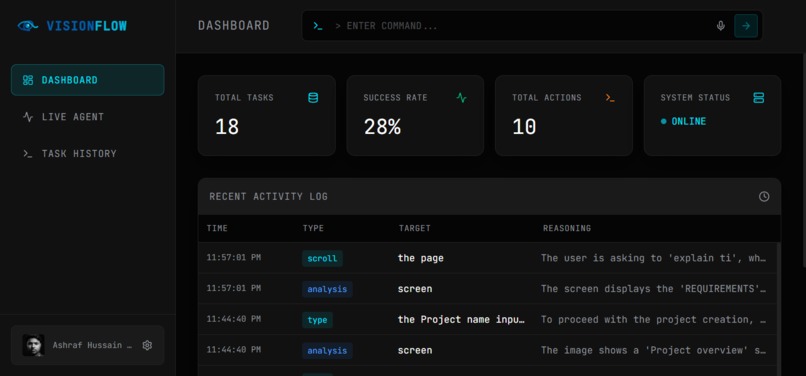Viewport: 806px width, 376px height.
Task: Click the VisionFlow eye logo icon
Action: click(28, 26)
